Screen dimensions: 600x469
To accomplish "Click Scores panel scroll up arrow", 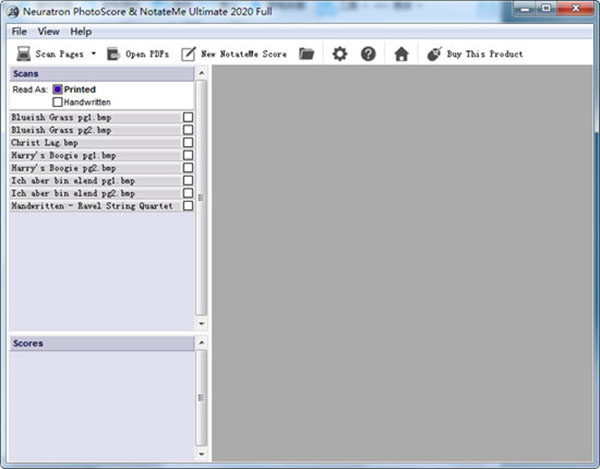I will coord(201,342).
